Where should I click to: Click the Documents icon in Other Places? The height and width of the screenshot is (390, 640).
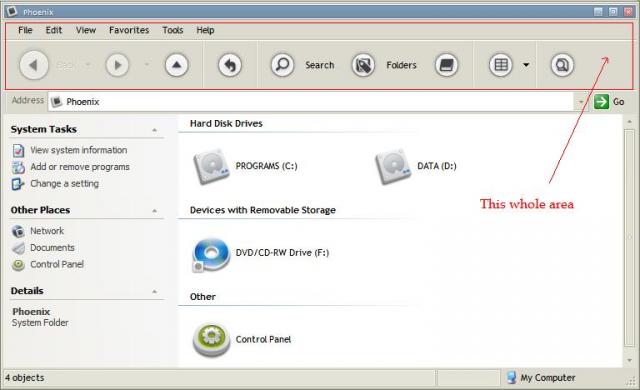pyautogui.click(x=18, y=248)
